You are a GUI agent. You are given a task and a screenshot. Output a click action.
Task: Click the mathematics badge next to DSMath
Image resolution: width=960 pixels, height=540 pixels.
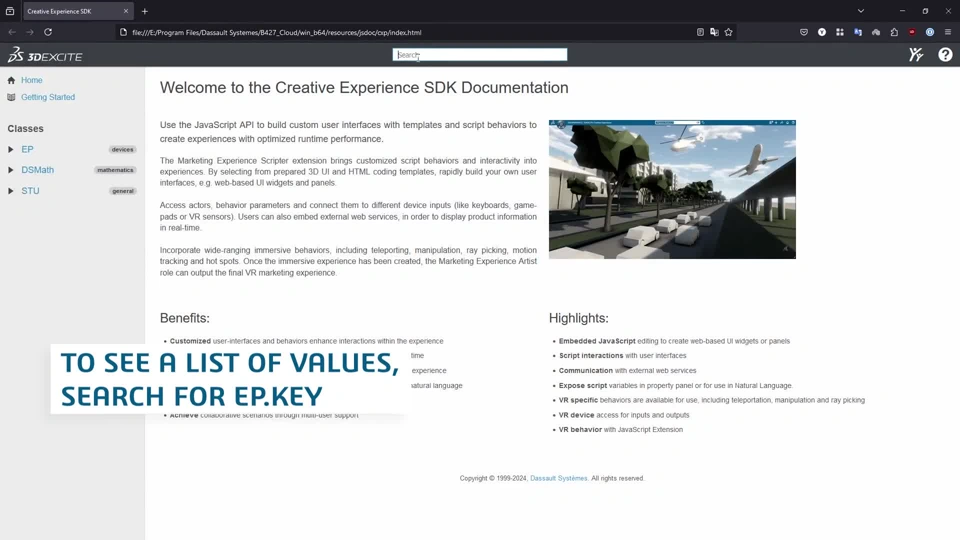pyautogui.click(x=115, y=170)
